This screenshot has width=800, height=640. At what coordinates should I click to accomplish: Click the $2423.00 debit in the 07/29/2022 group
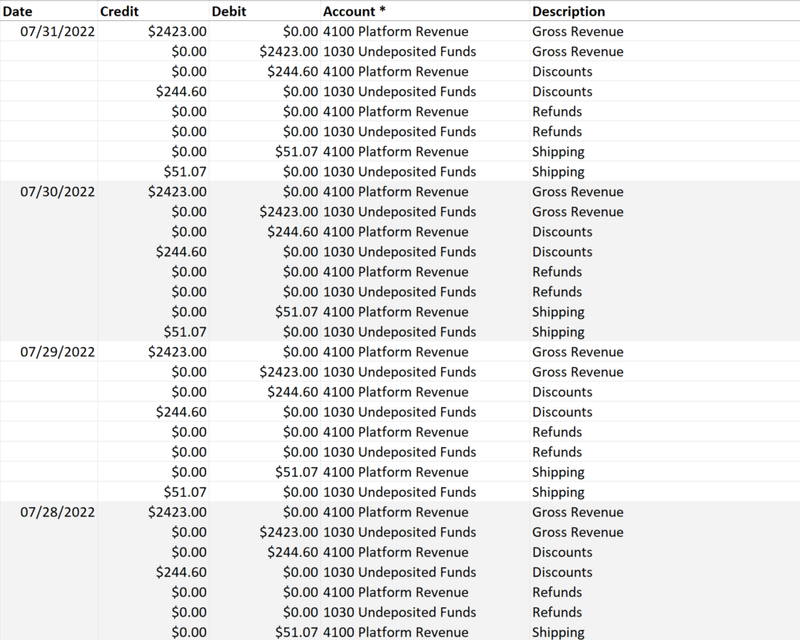[289, 372]
